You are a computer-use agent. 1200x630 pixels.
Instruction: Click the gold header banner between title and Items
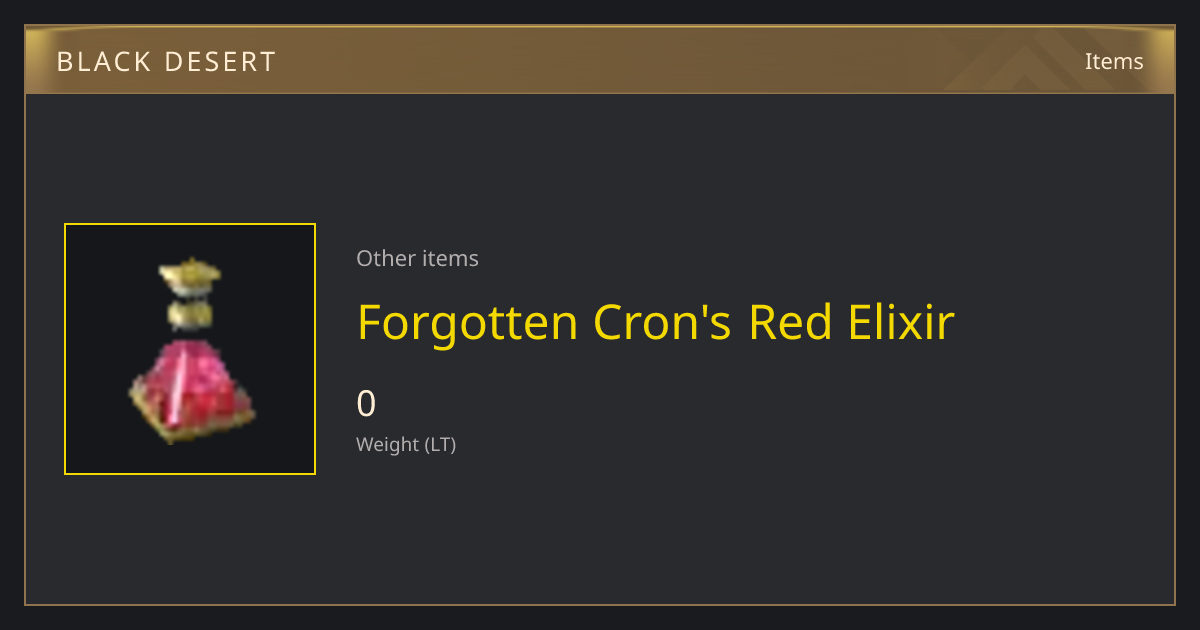680,61
